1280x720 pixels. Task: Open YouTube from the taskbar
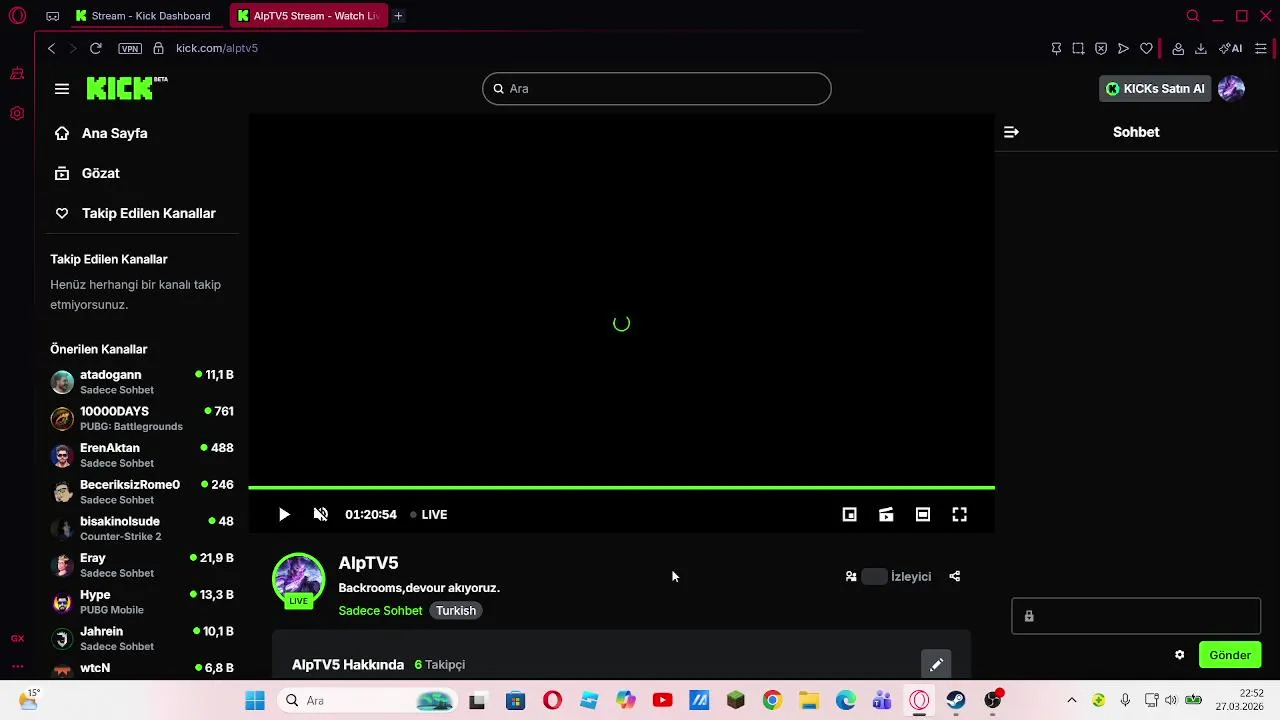click(662, 701)
